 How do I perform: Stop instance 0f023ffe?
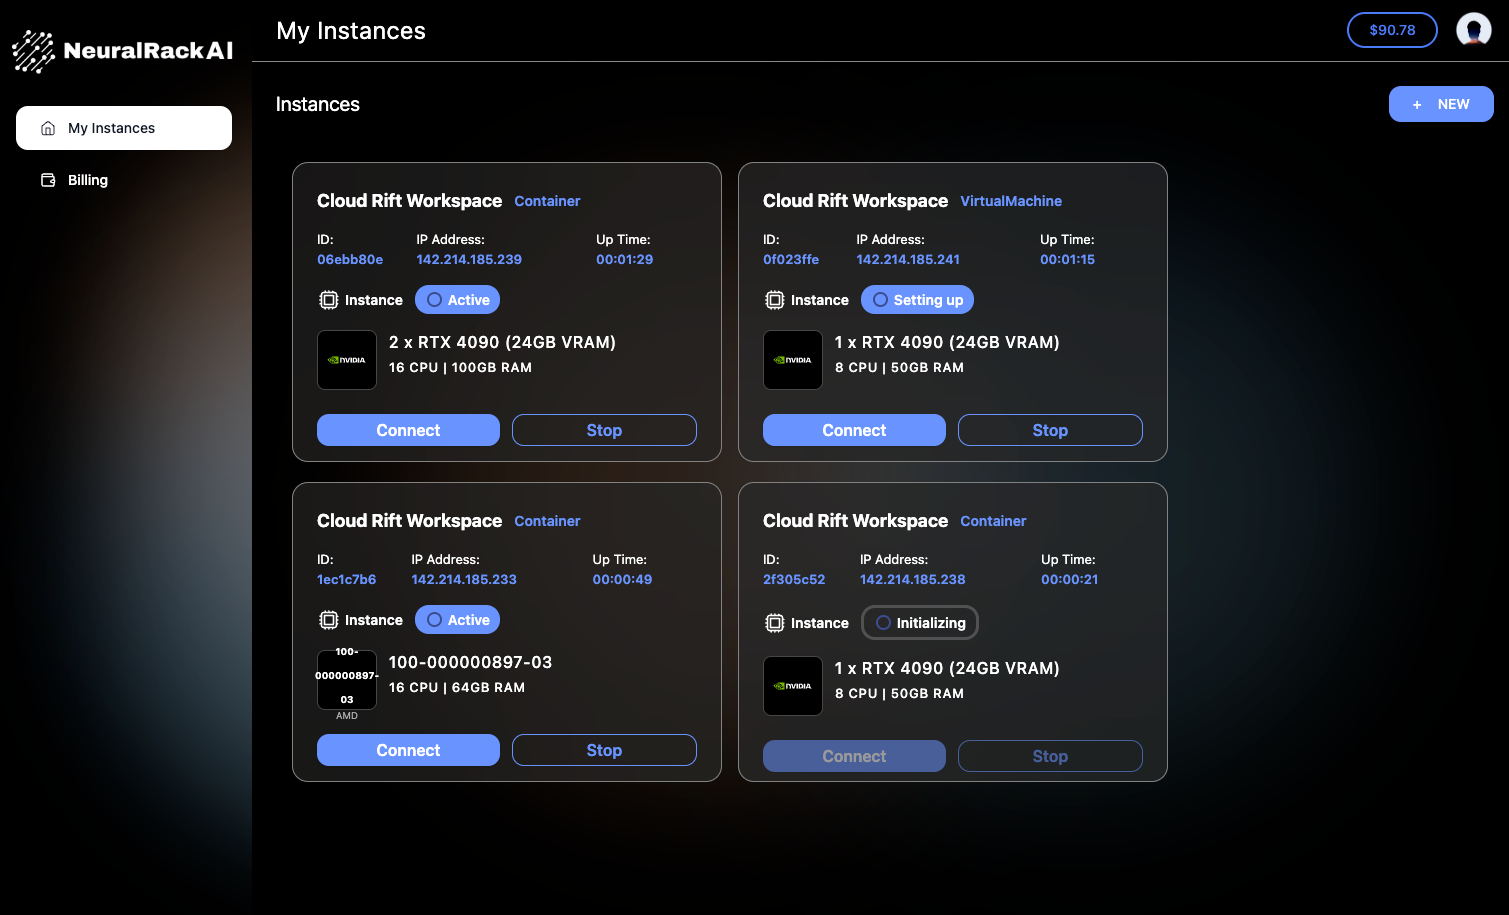tap(1050, 430)
